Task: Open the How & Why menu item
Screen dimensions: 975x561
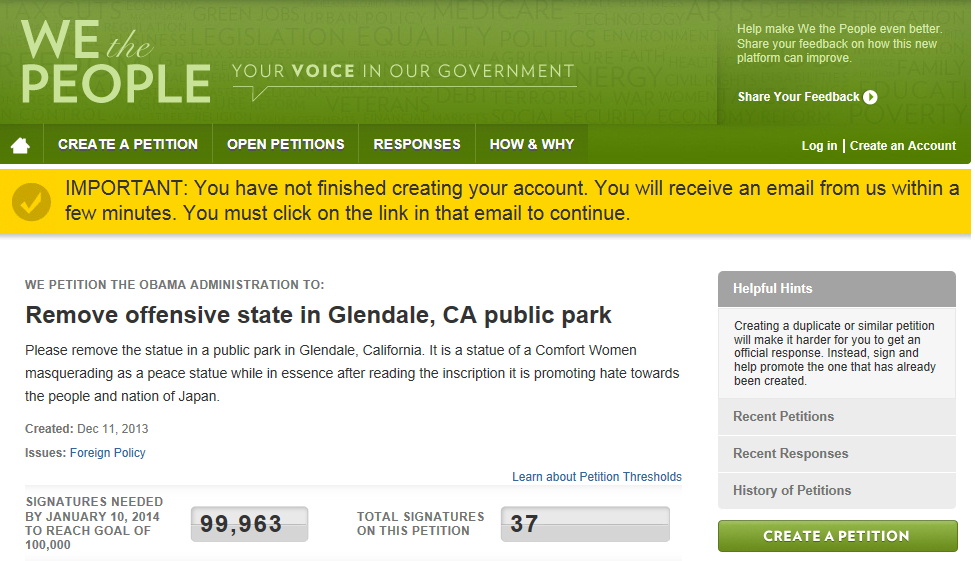Action: 532,144
